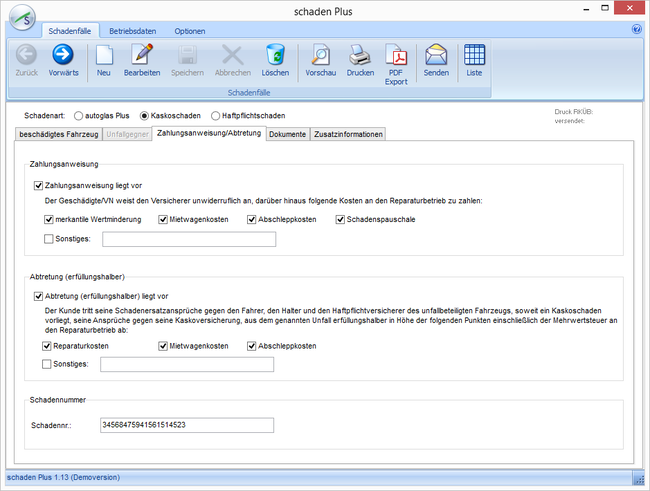Click the Drucken printer icon

click(360, 55)
